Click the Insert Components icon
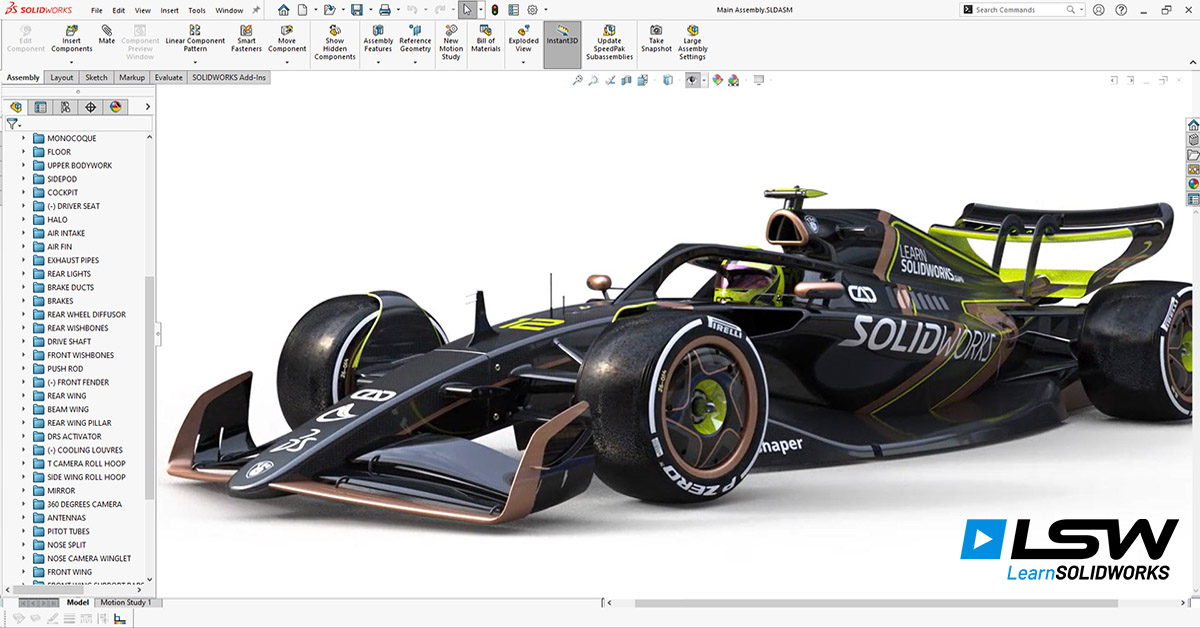This screenshot has width=1200, height=628. [x=71, y=30]
